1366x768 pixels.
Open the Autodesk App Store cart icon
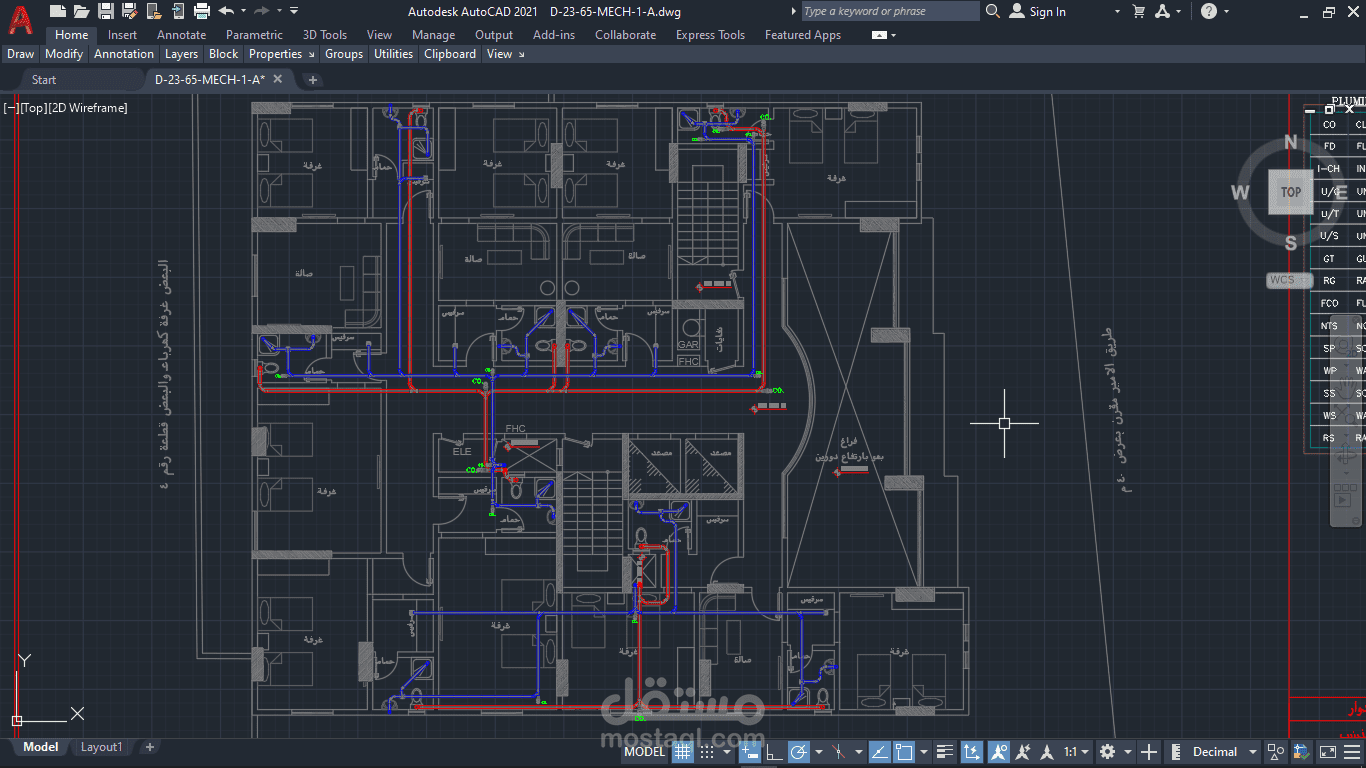[x=1139, y=11]
